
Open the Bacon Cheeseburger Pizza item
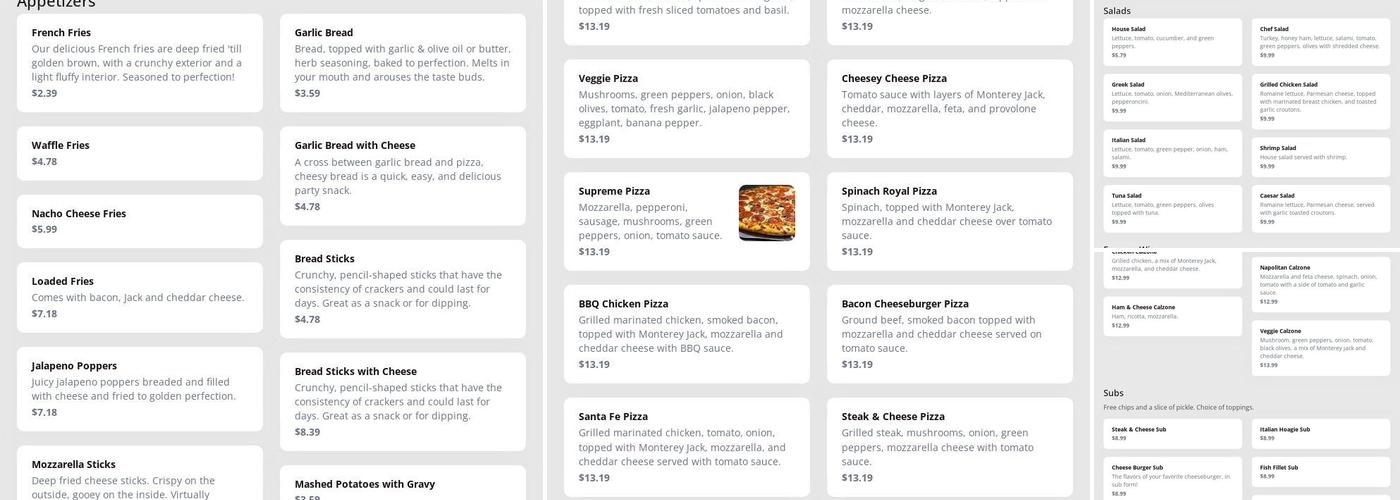click(949, 333)
